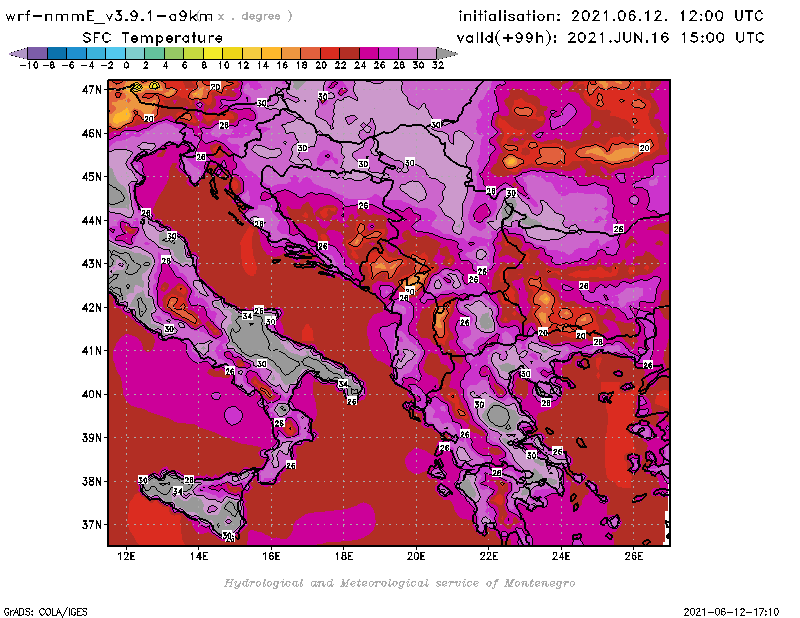Click the cyan -2 to 0 legend swatch
The width and height of the screenshot is (800, 618).
coord(116,53)
